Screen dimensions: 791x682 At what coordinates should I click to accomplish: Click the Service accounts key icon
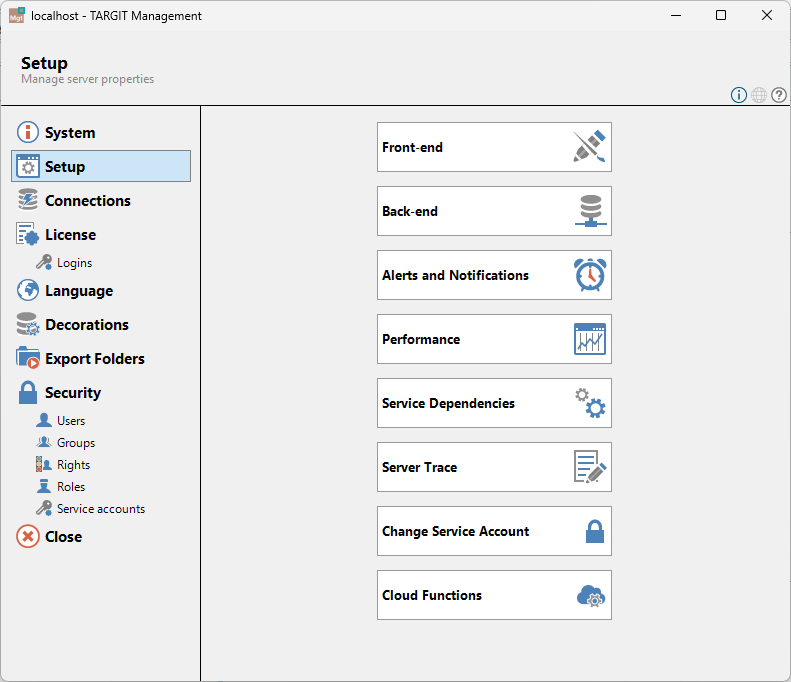coord(44,508)
